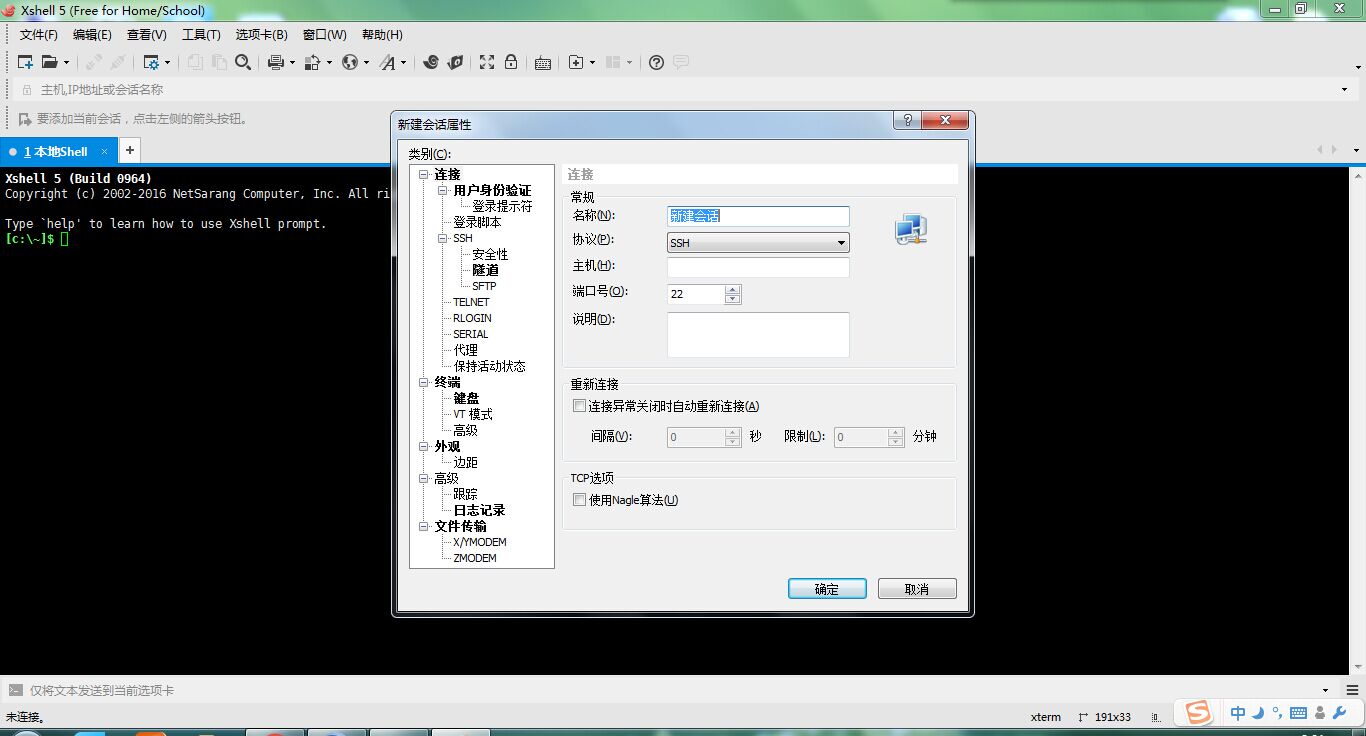Screen dimensions: 1366x736
Task: Enable auto reconnect on abnormal close checkbox
Action: tap(579, 406)
